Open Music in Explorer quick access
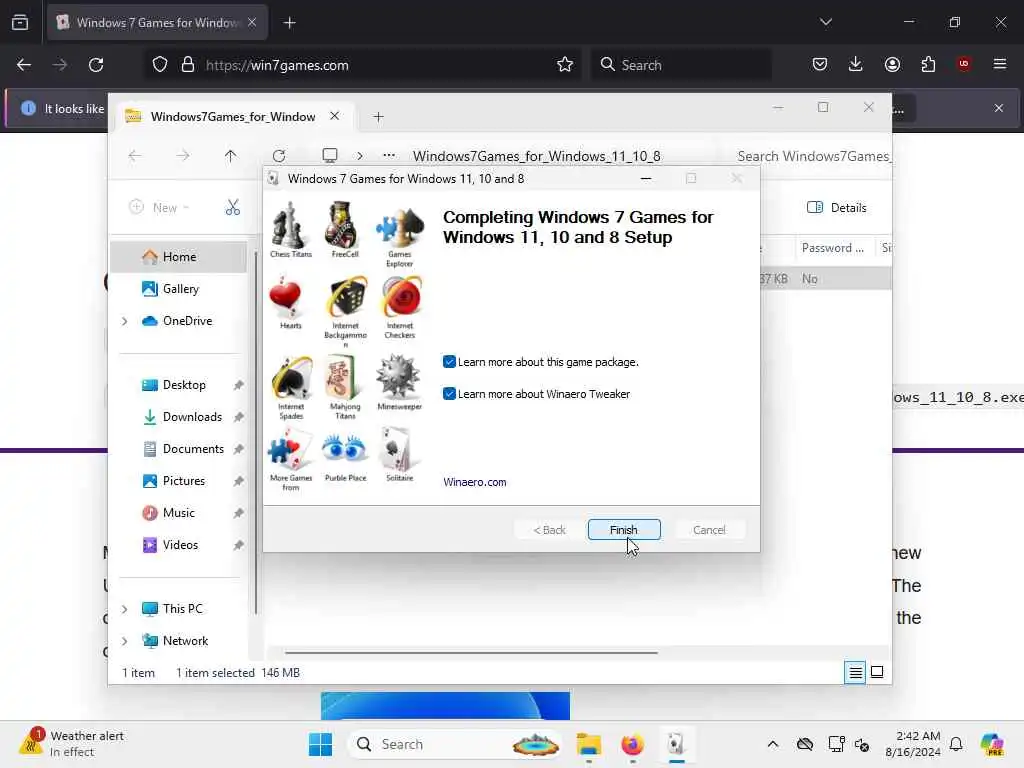 (x=178, y=513)
